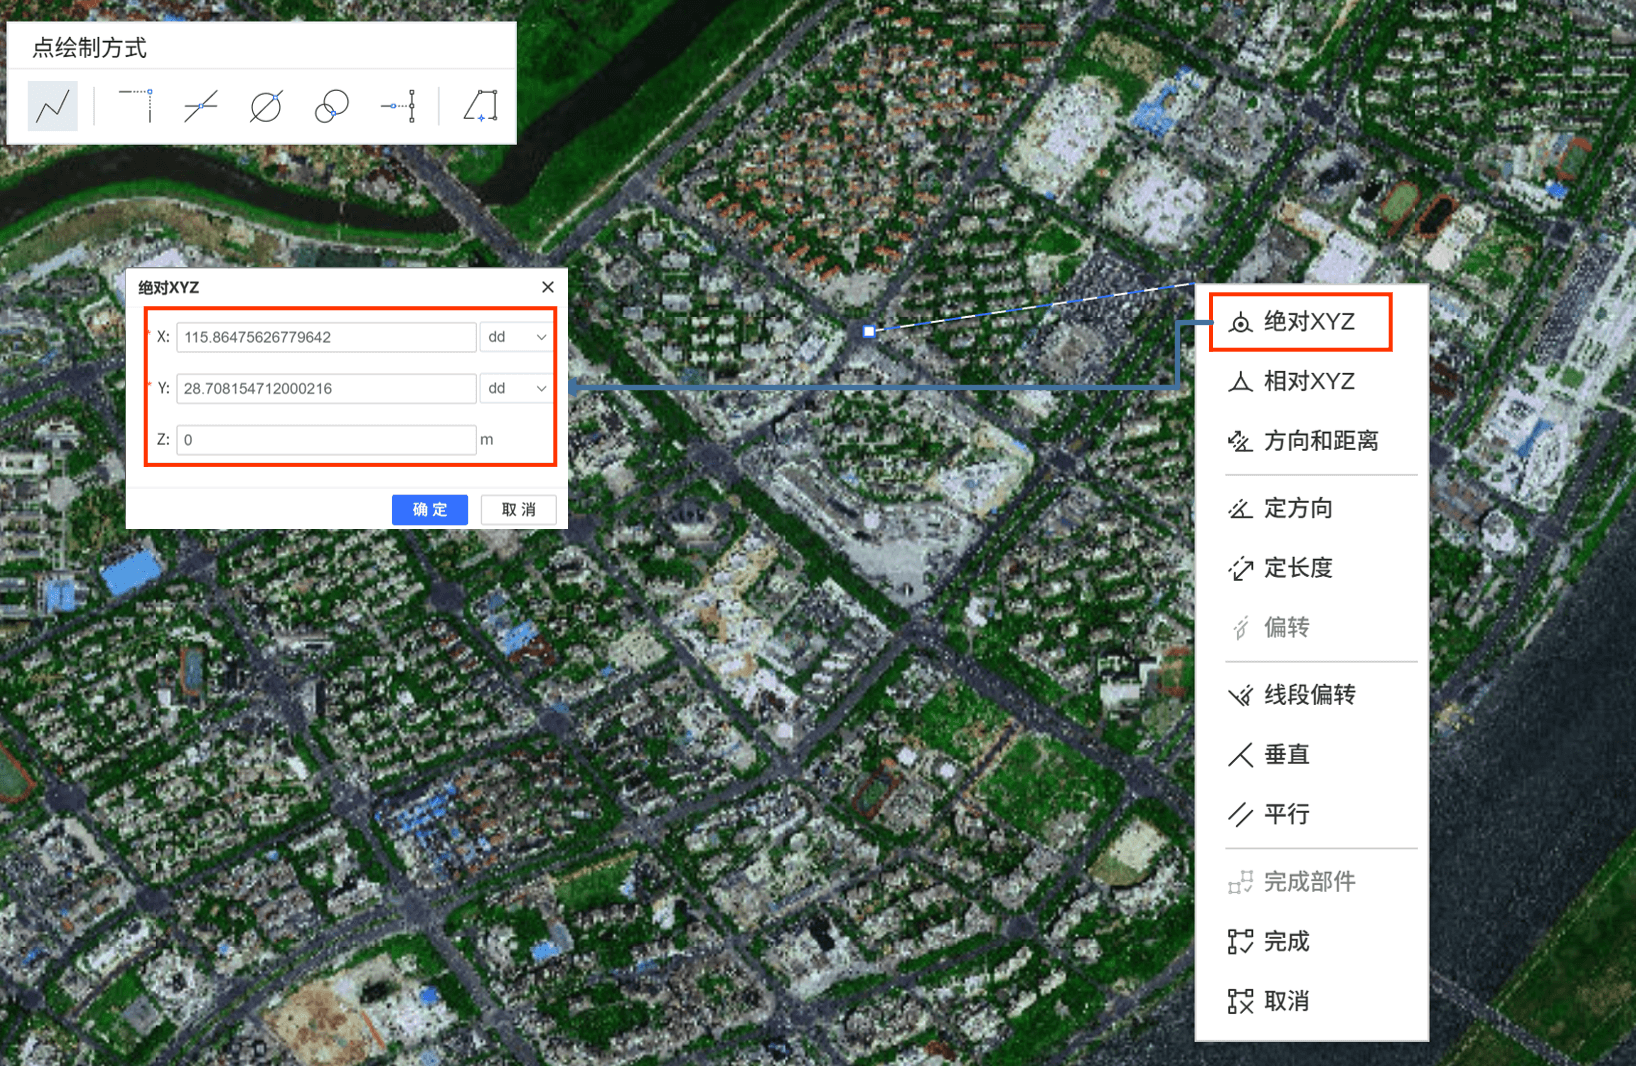
Task: Focus the Y coordinate value field
Action: [x=325, y=388]
